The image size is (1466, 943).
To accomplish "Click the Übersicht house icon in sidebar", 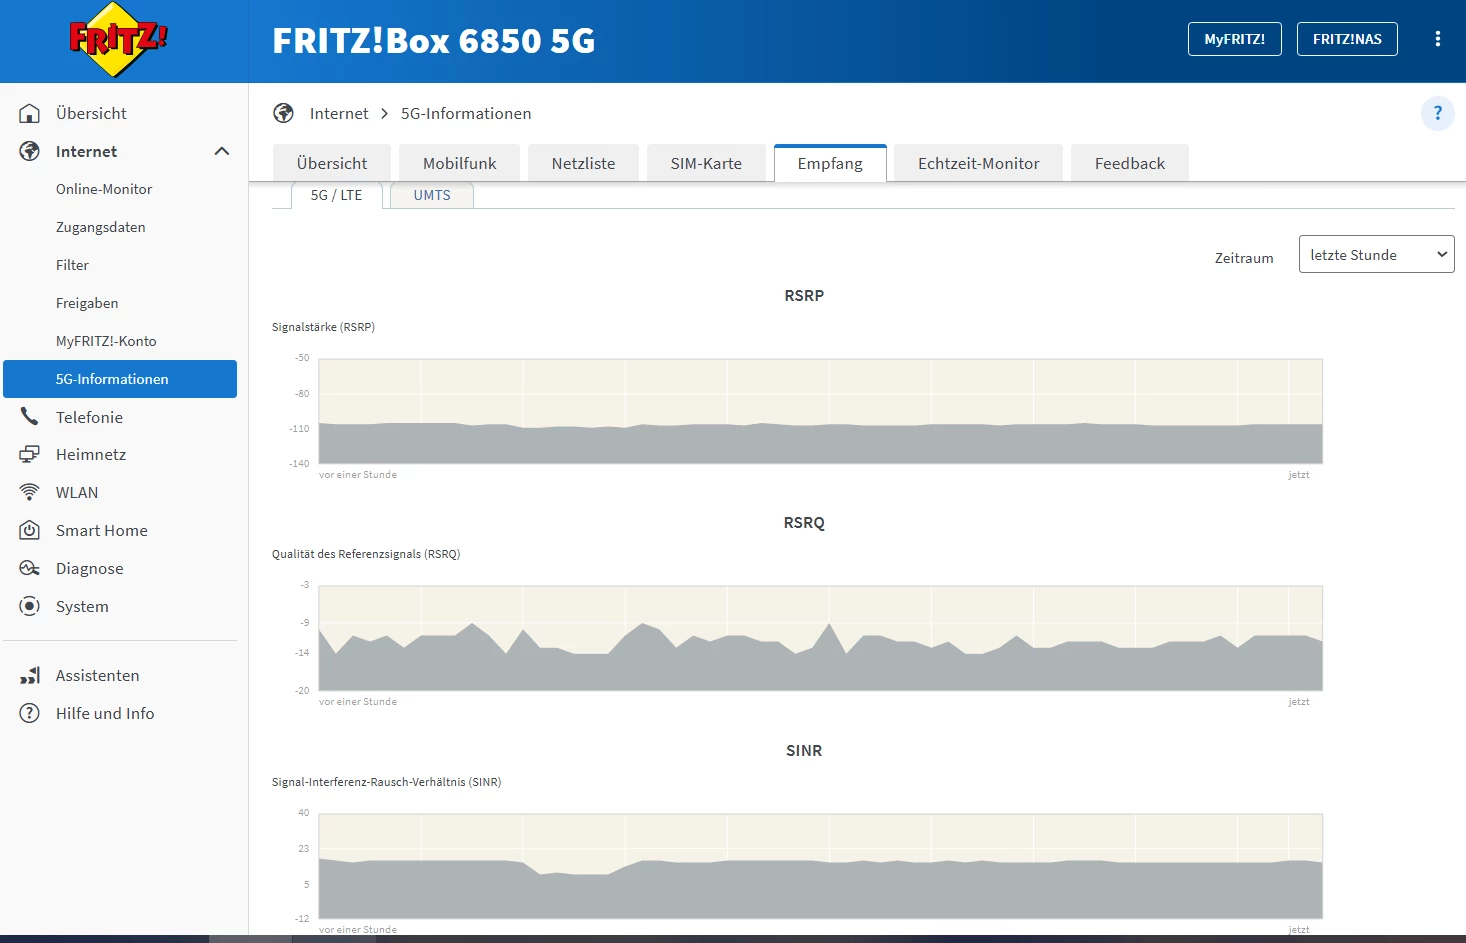I will 30,113.
